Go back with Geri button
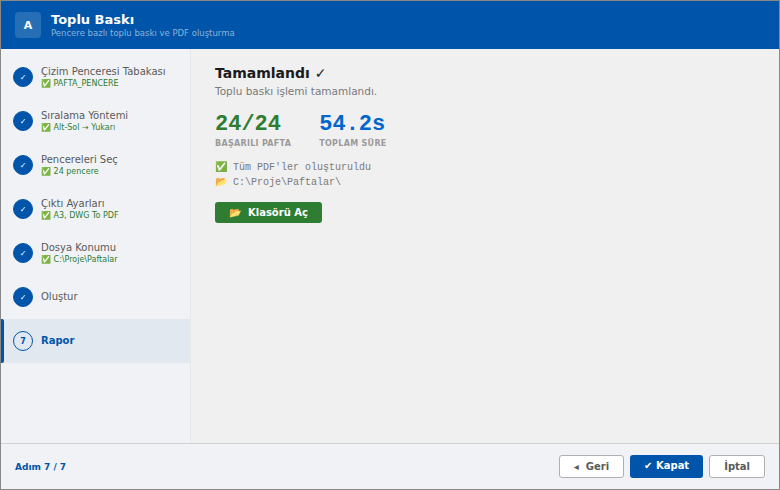Viewport: 780px width, 490px height. coord(591,467)
